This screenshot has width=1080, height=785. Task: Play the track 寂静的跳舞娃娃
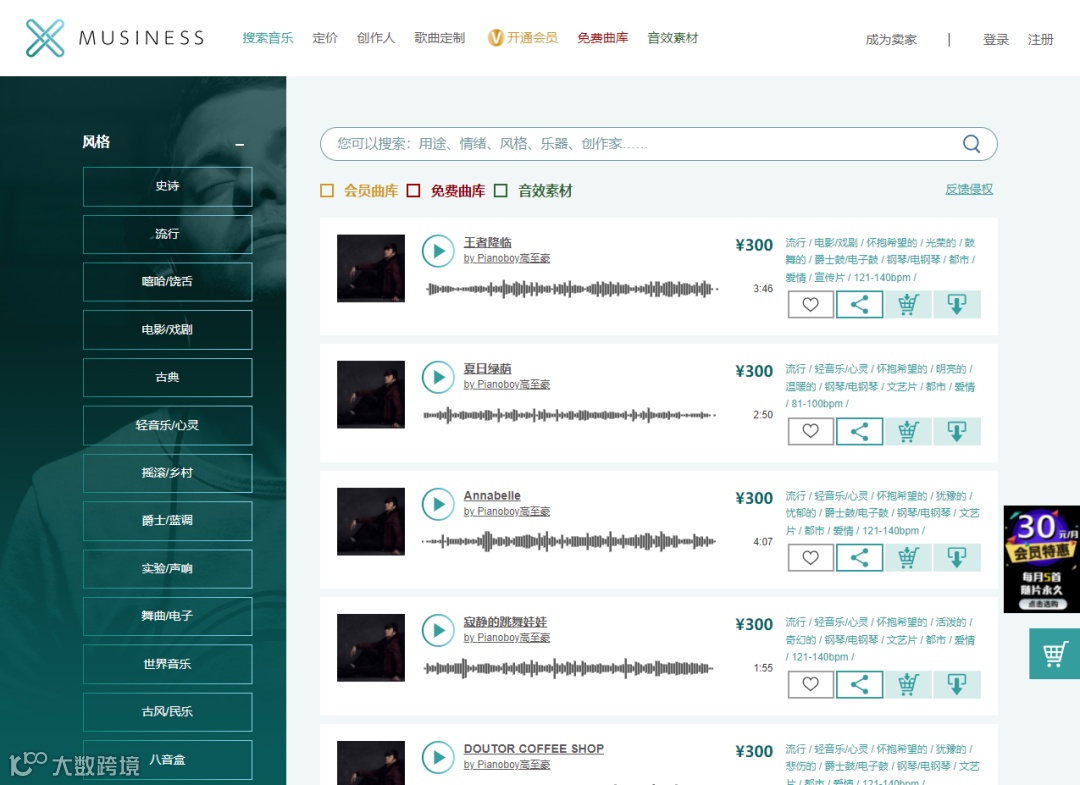click(x=438, y=631)
